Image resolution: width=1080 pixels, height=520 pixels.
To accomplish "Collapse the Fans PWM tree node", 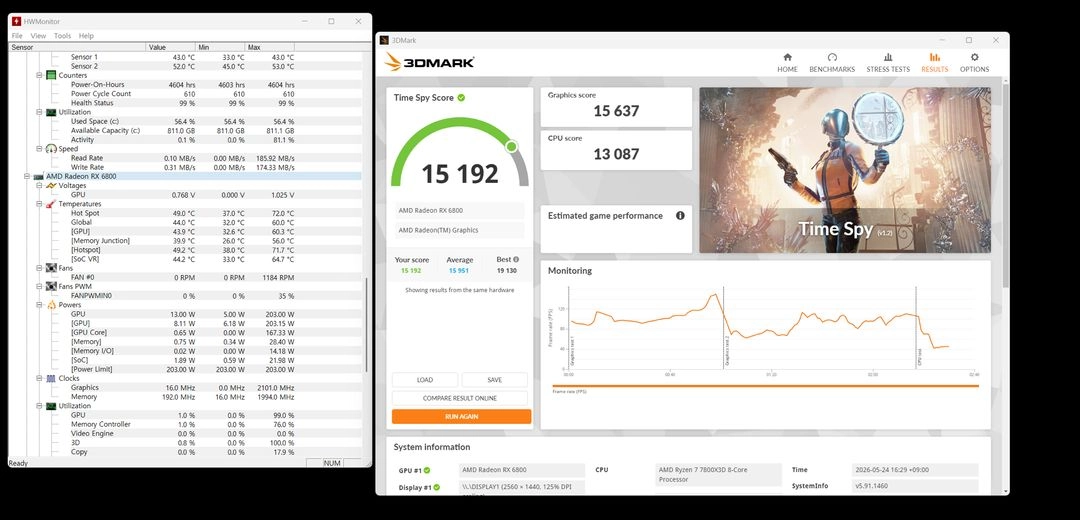I will (39, 287).
